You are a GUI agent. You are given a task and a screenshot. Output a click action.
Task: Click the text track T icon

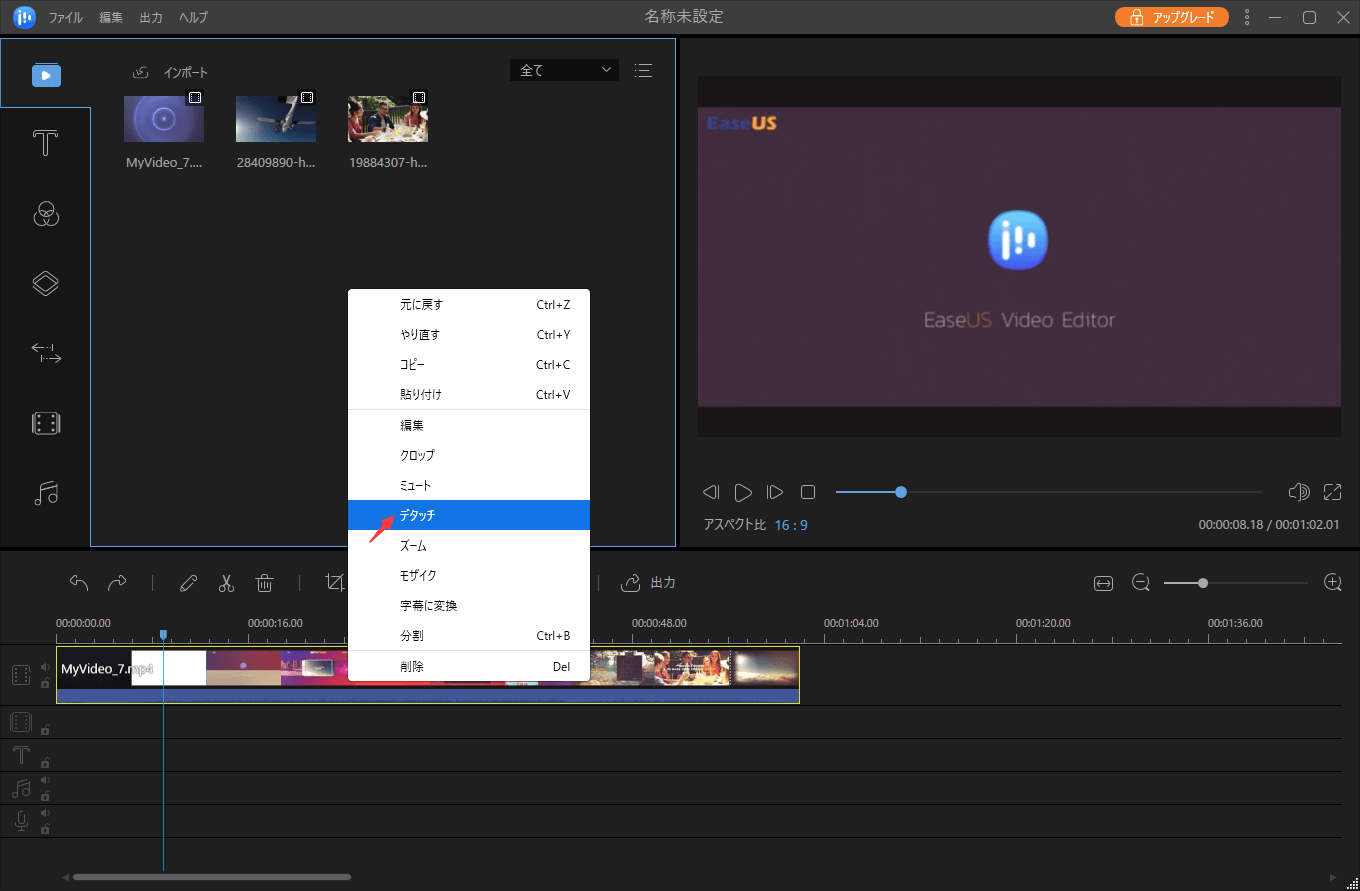(21, 755)
